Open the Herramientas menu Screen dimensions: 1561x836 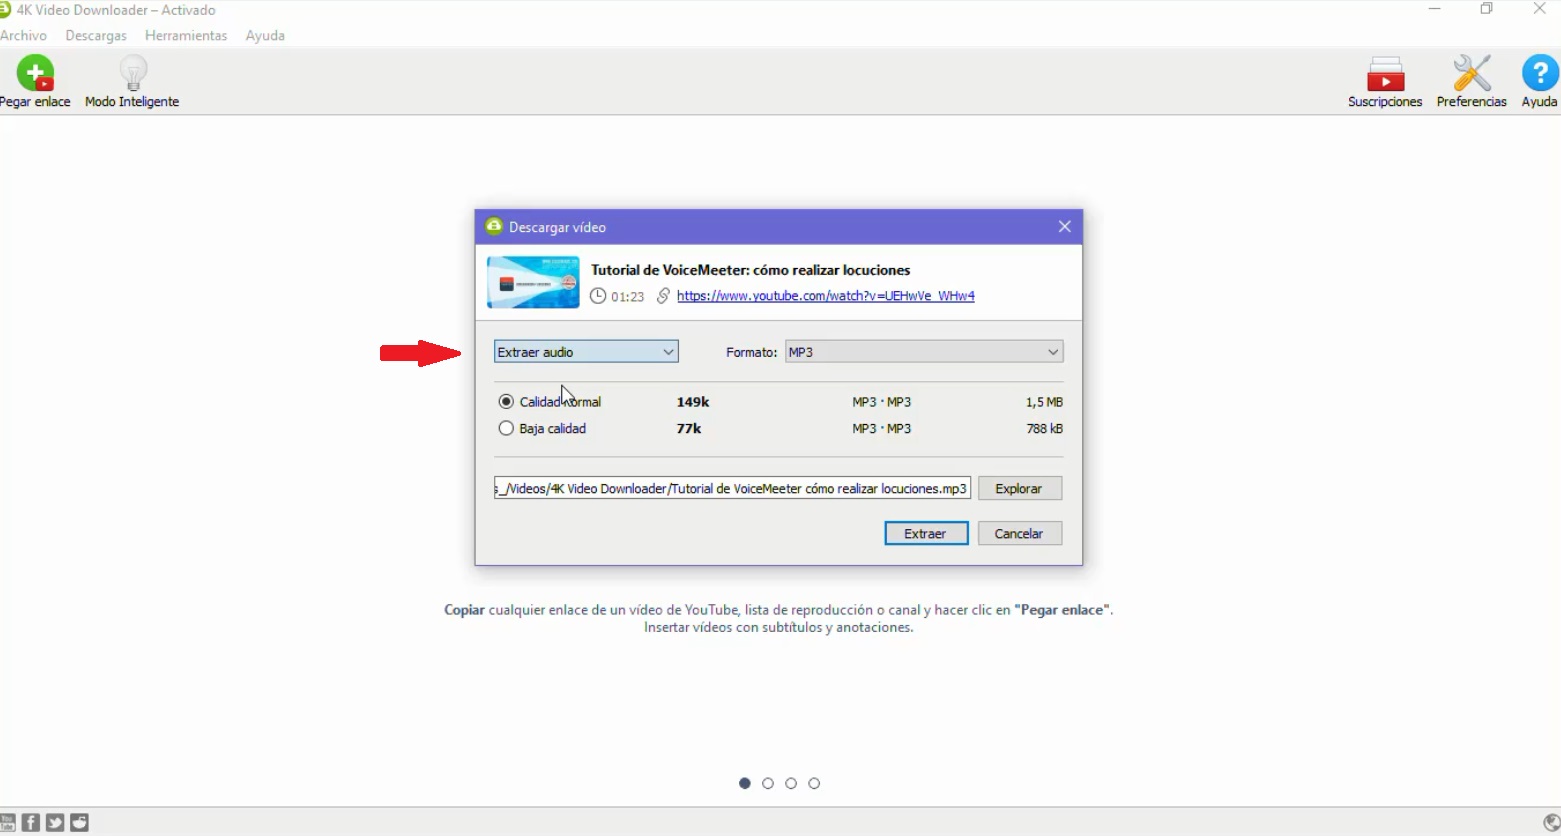186,36
